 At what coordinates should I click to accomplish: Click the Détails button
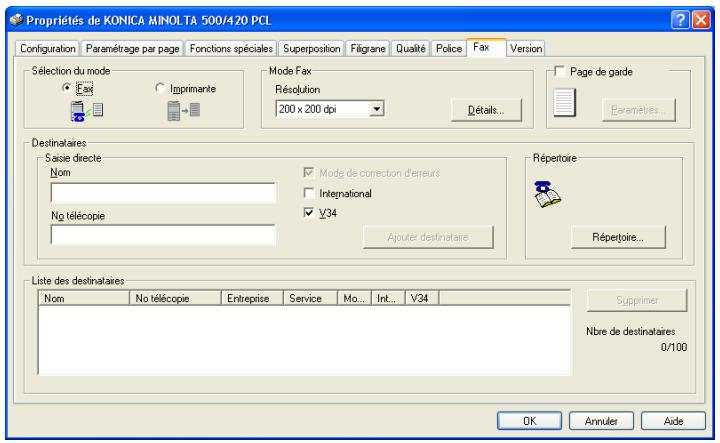486,110
